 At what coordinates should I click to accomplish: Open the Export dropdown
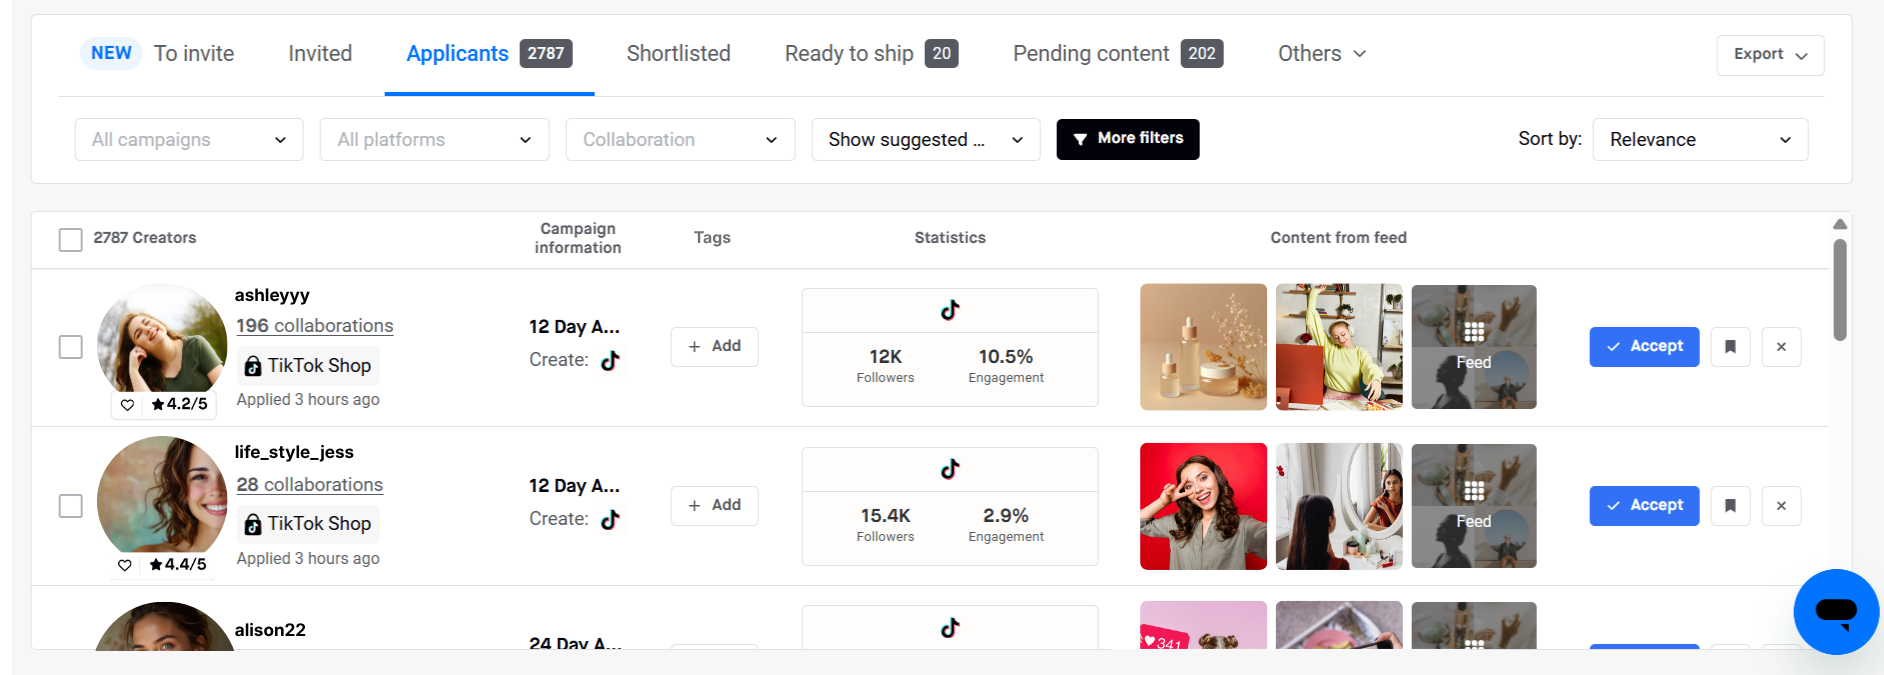(1770, 55)
